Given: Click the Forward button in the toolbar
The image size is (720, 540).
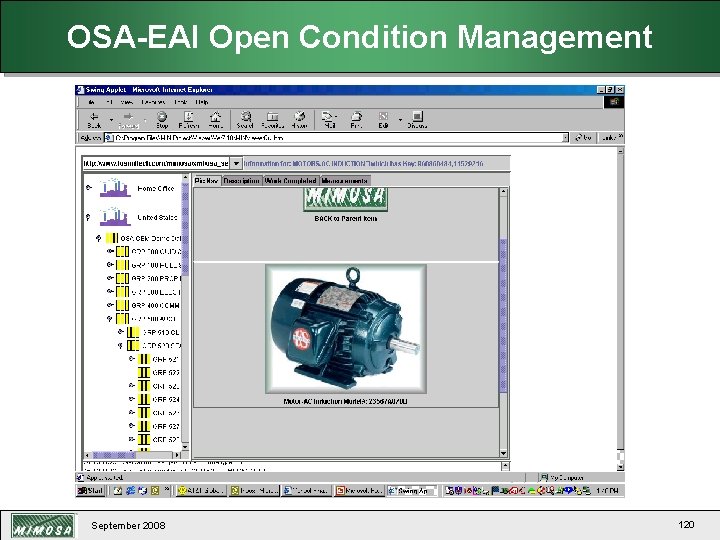Looking at the screenshot, I should click(x=129, y=120).
